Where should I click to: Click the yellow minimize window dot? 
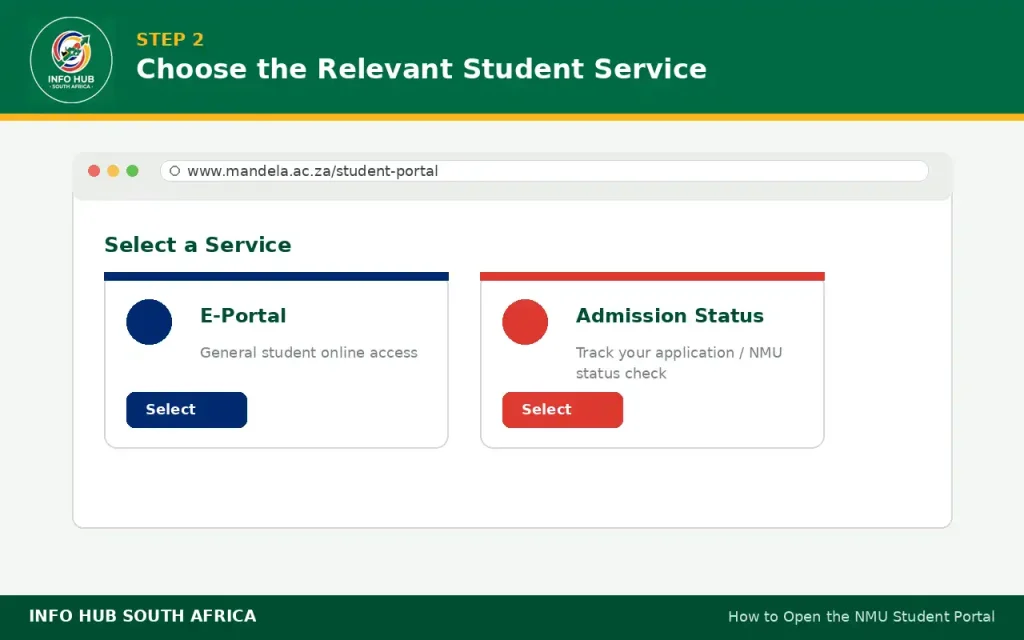(113, 171)
